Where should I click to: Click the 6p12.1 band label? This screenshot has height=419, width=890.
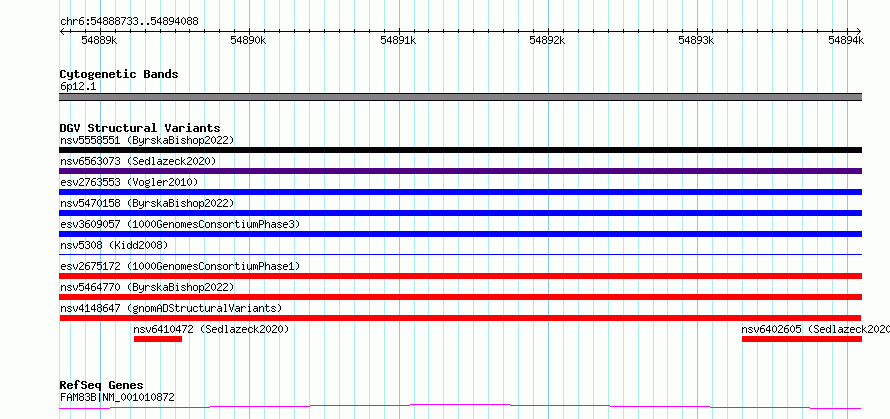(78, 86)
